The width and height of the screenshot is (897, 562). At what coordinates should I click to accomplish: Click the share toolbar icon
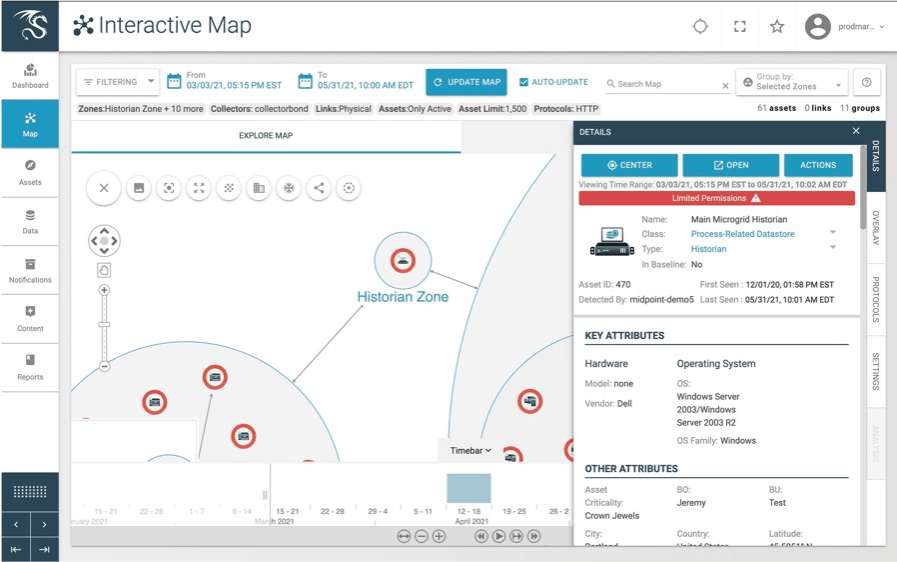tap(319, 188)
